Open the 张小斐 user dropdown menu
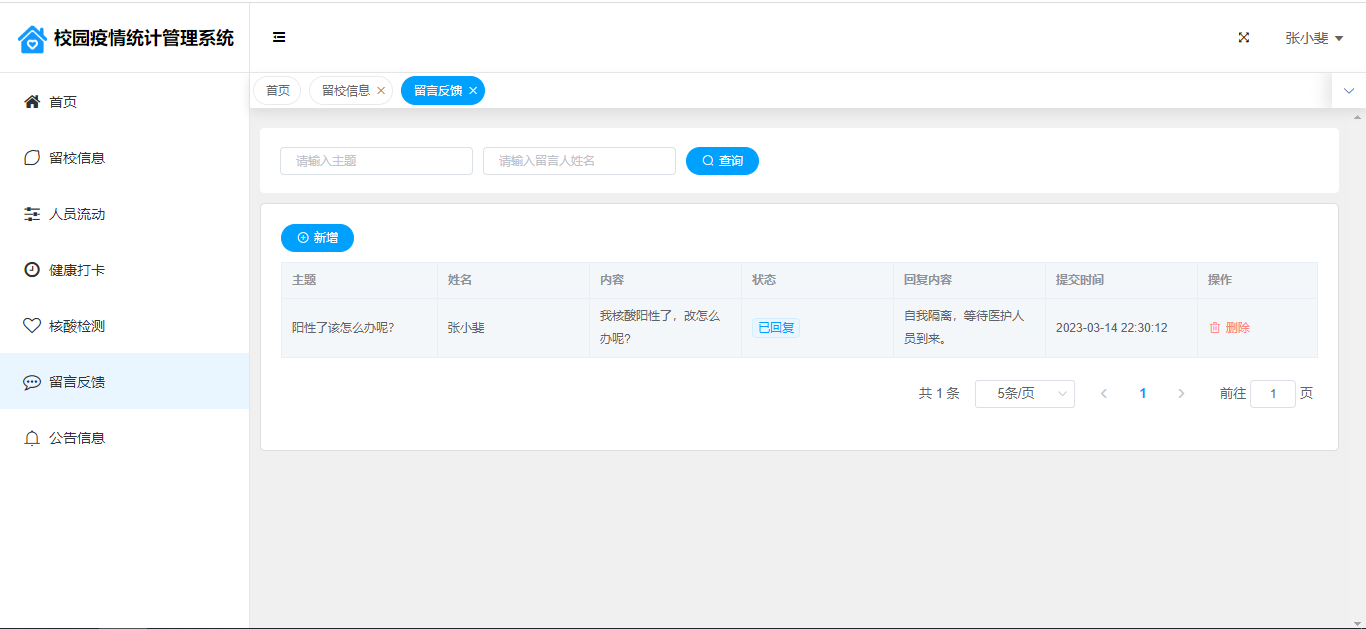1366x629 pixels. coord(1313,38)
